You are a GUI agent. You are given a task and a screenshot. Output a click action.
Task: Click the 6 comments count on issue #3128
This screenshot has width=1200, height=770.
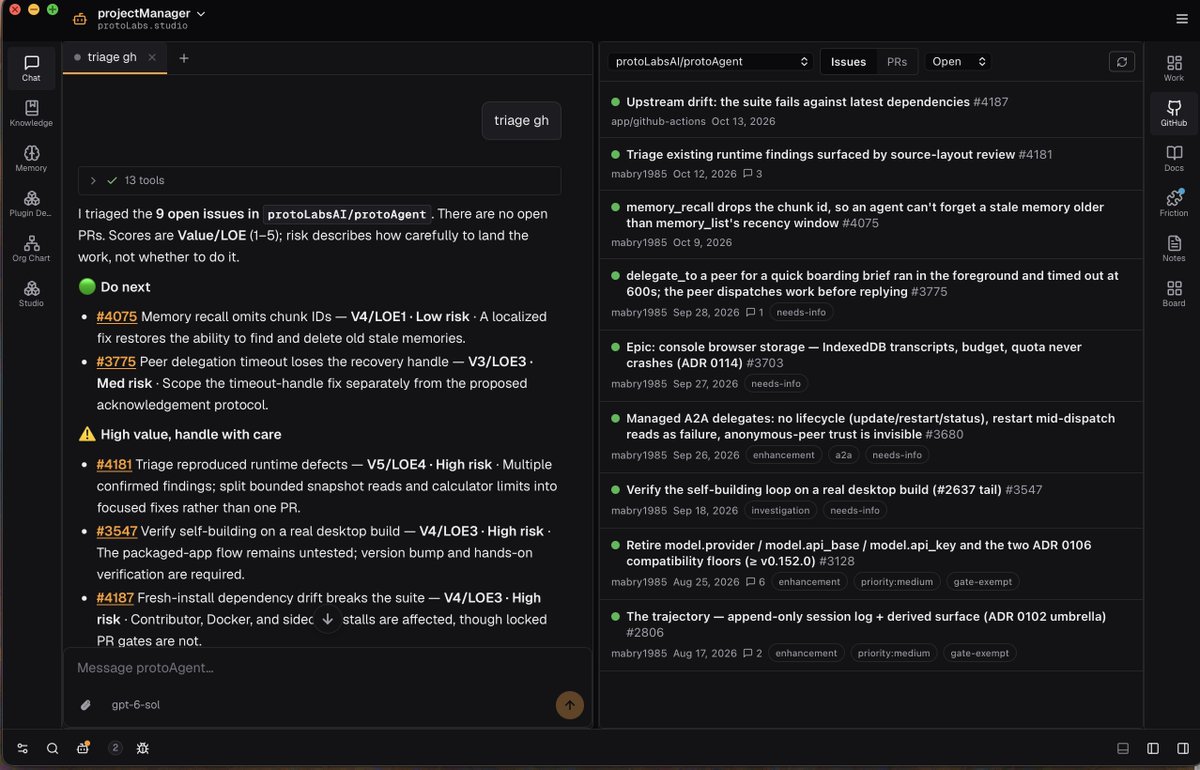coord(755,581)
